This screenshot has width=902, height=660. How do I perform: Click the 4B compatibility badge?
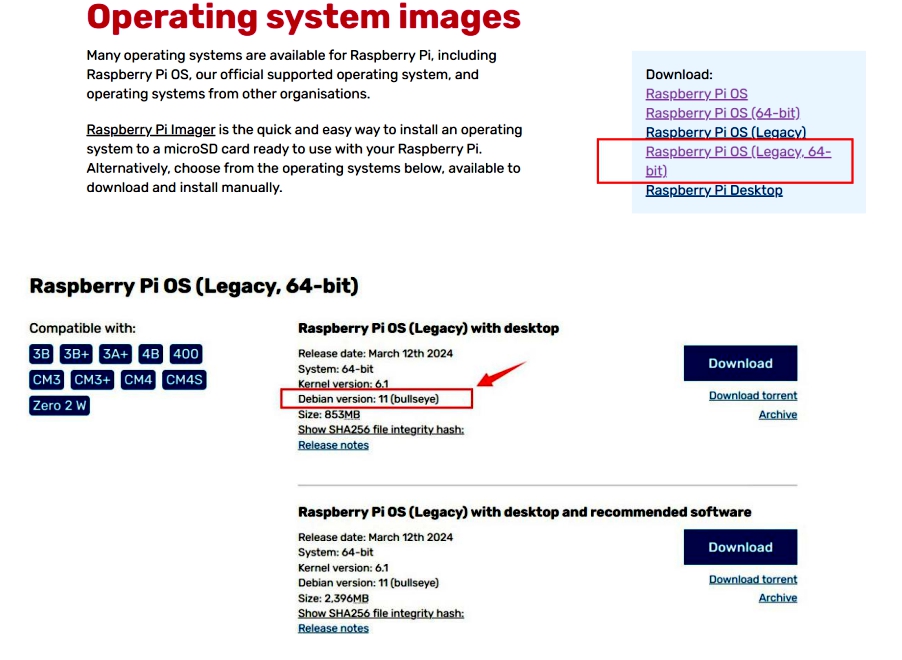(x=150, y=354)
